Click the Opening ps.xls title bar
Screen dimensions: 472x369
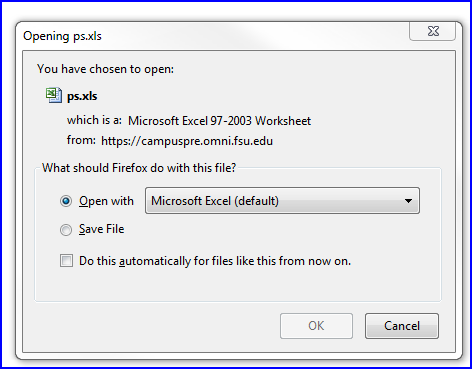point(213,36)
